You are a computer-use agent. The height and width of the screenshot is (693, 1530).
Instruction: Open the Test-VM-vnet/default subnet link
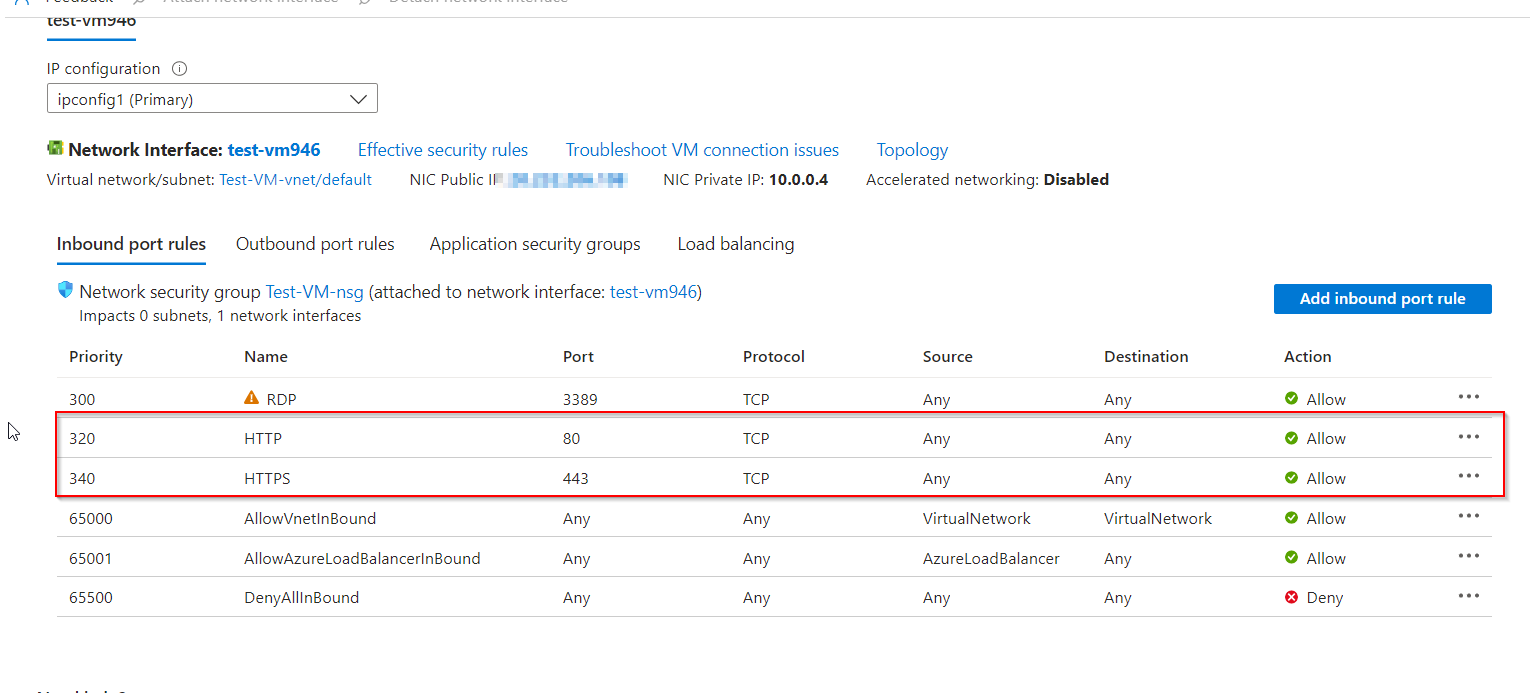click(x=295, y=180)
